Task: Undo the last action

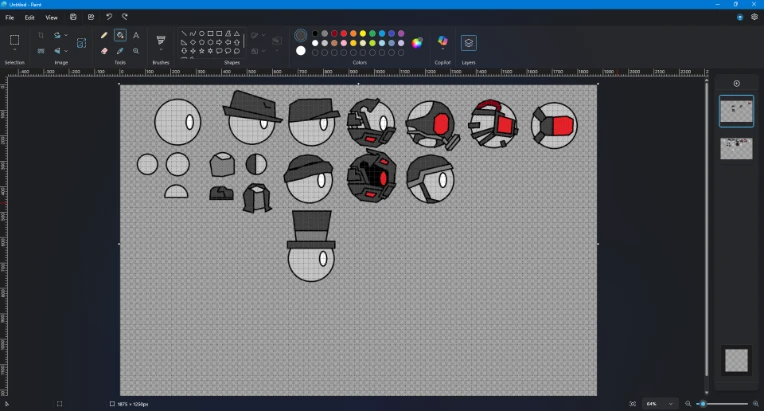Action: click(109, 17)
